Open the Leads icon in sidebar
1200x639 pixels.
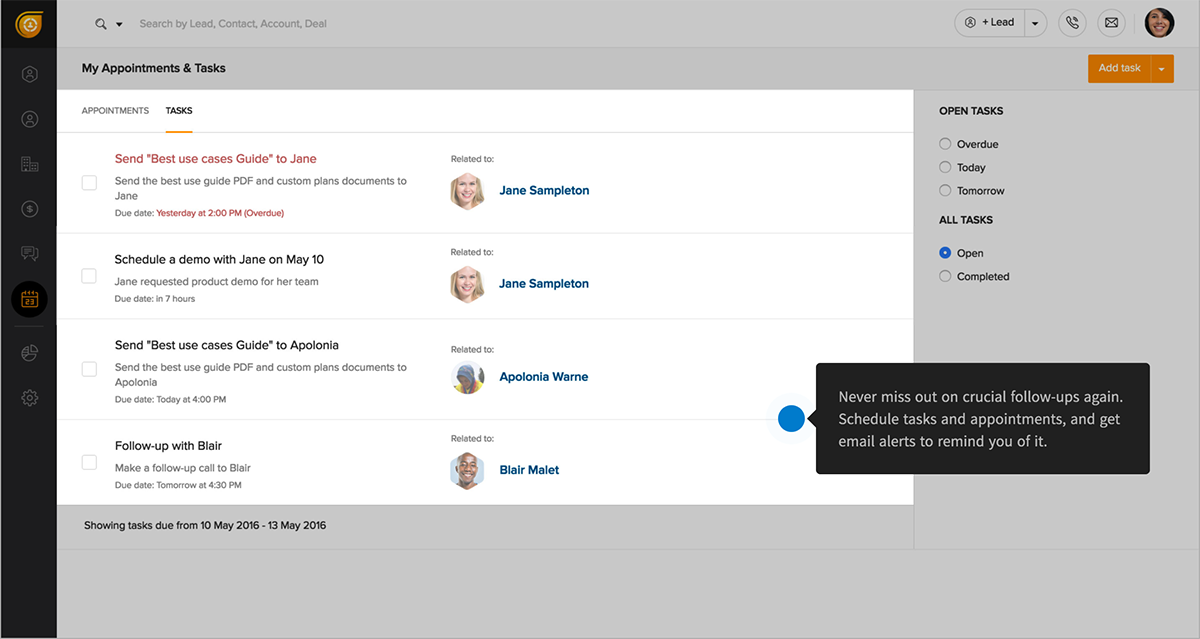pyautogui.click(x=29, y=74)
